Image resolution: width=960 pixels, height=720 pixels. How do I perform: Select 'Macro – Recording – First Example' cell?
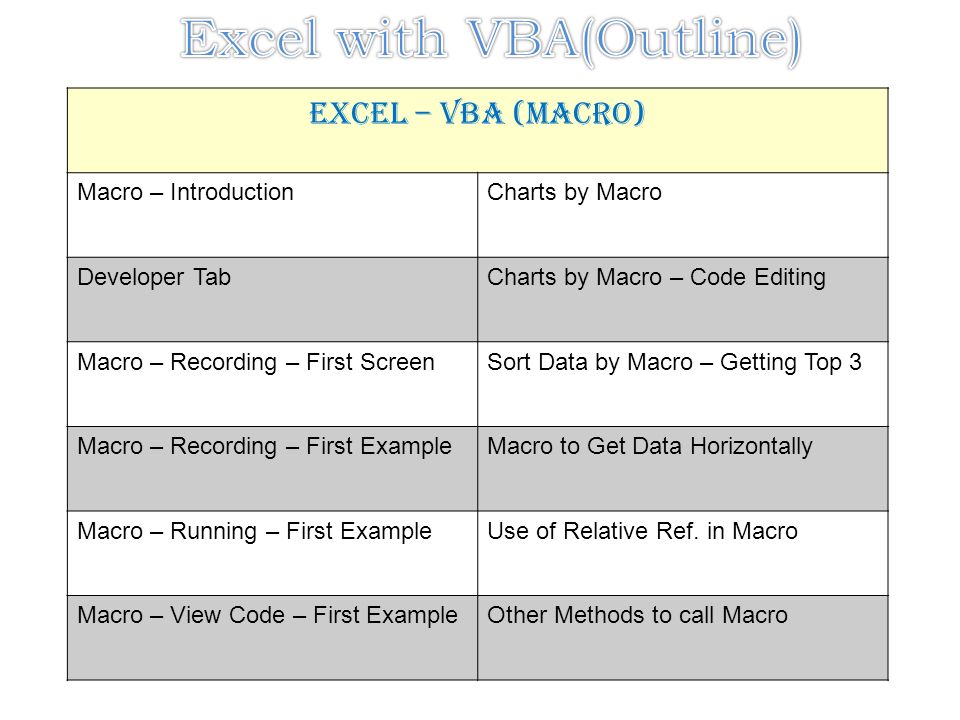pyautogui.click(x=272, y=469)
